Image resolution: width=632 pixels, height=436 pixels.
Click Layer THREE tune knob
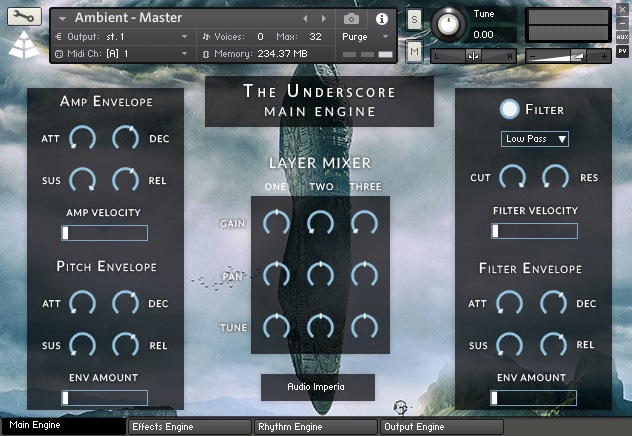[364, 327]
